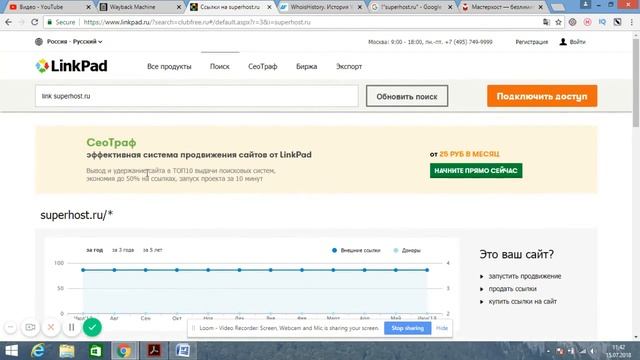Click the Secure padlock indicator
The height and width of the screenshot is (360, 640).
[61, 22]
